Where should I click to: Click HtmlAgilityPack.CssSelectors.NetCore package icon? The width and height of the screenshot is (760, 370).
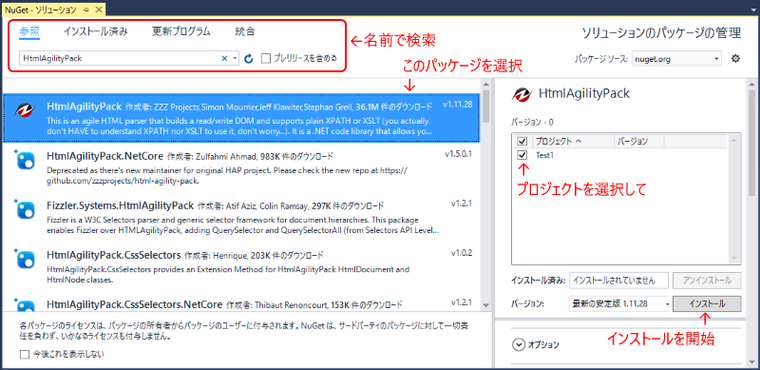(x=24, y=306)
